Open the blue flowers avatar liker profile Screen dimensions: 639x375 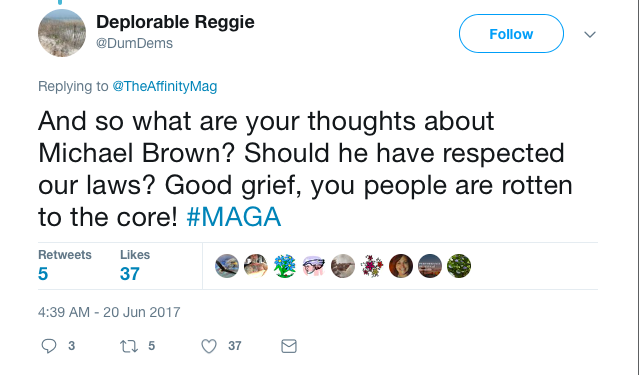pos(285,266)
